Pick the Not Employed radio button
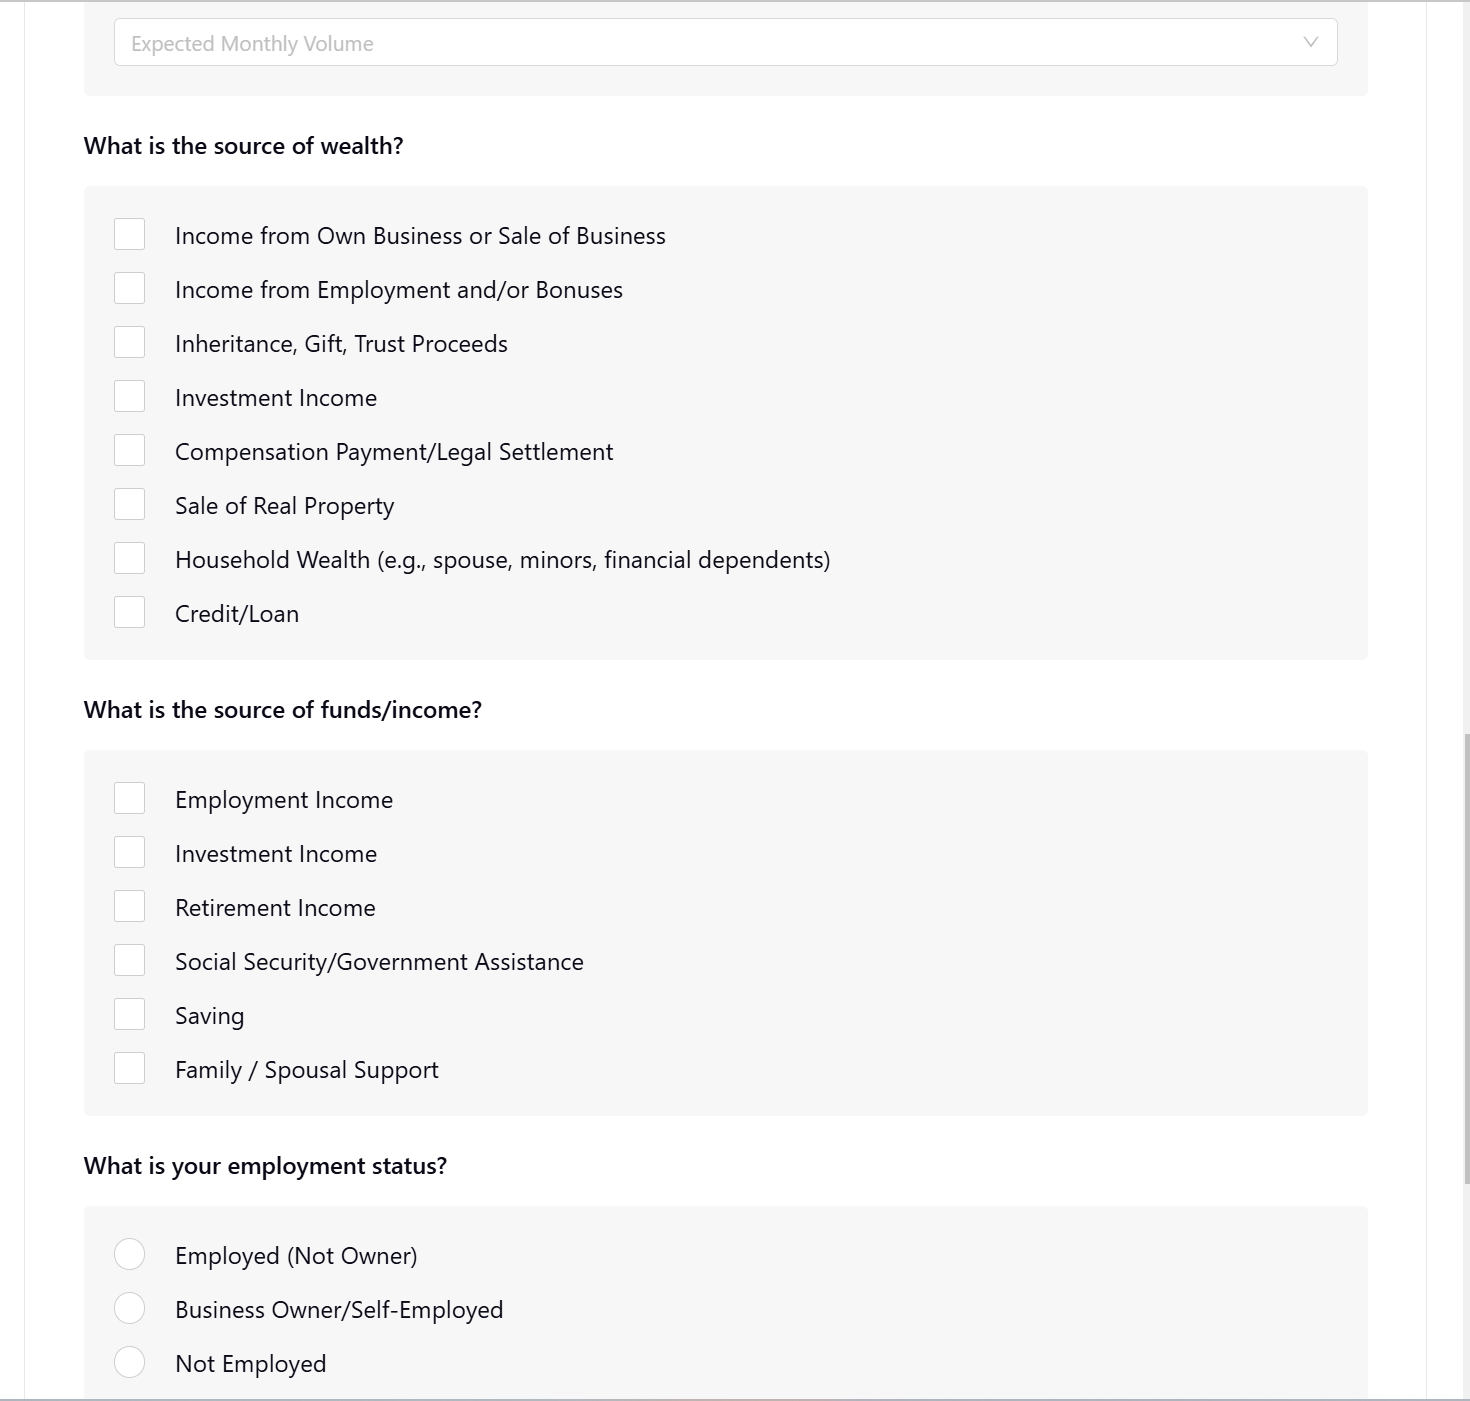This screenshot has height=1401, width=1470. pyautogui.click(x=129, y=1362)
